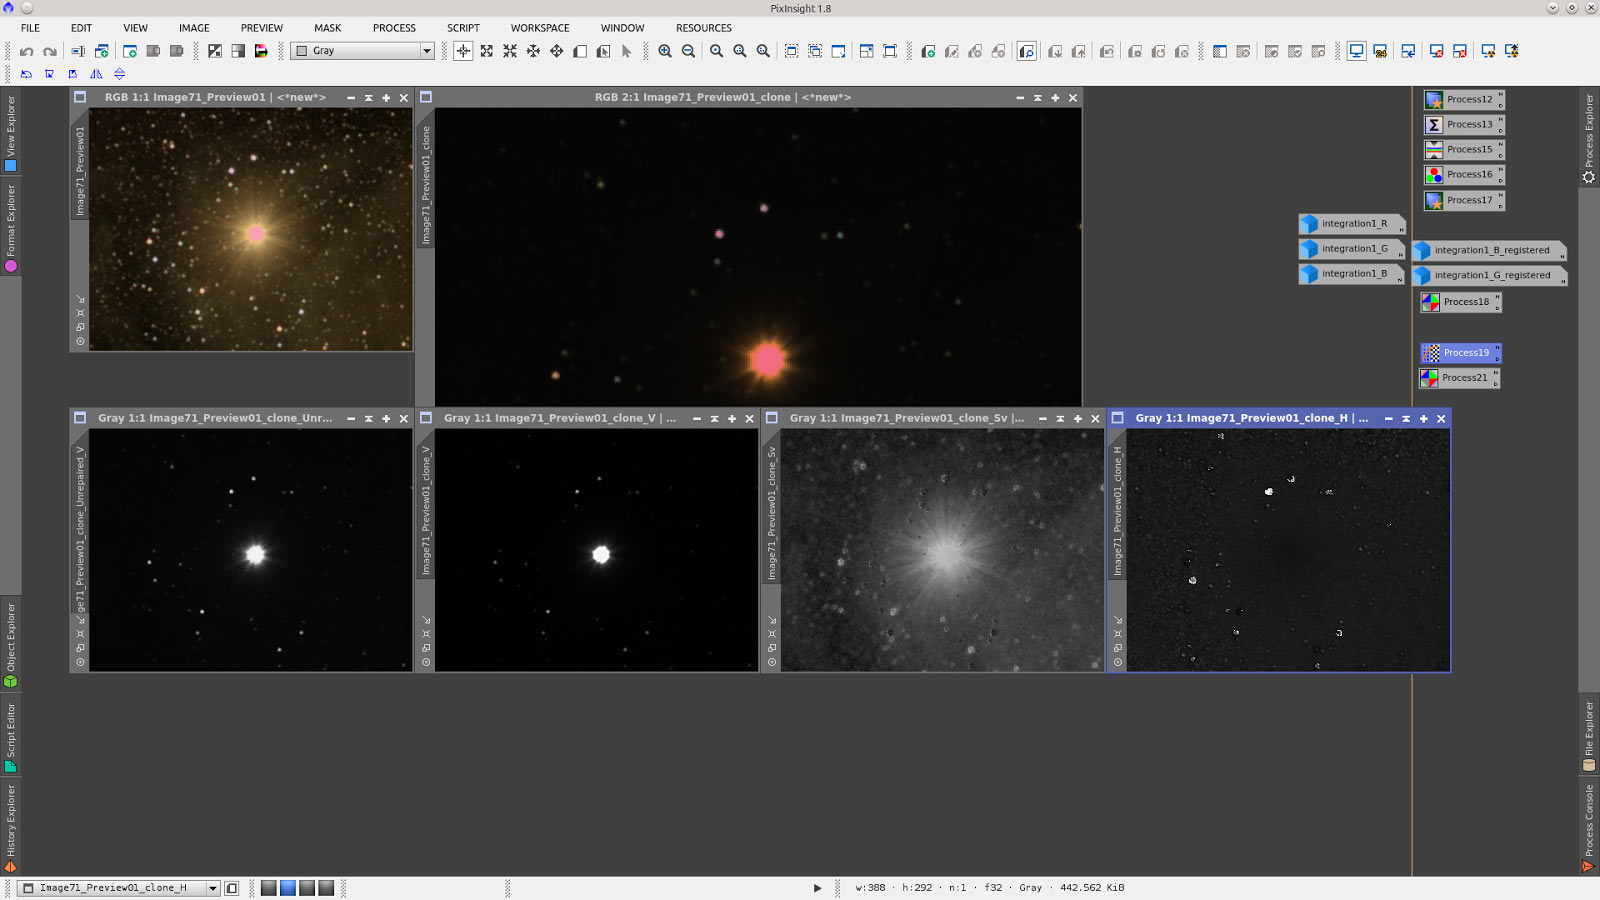Open the PROCESS menu
The height and width of the screenshot is (900, 1600).
coord(394,28)
